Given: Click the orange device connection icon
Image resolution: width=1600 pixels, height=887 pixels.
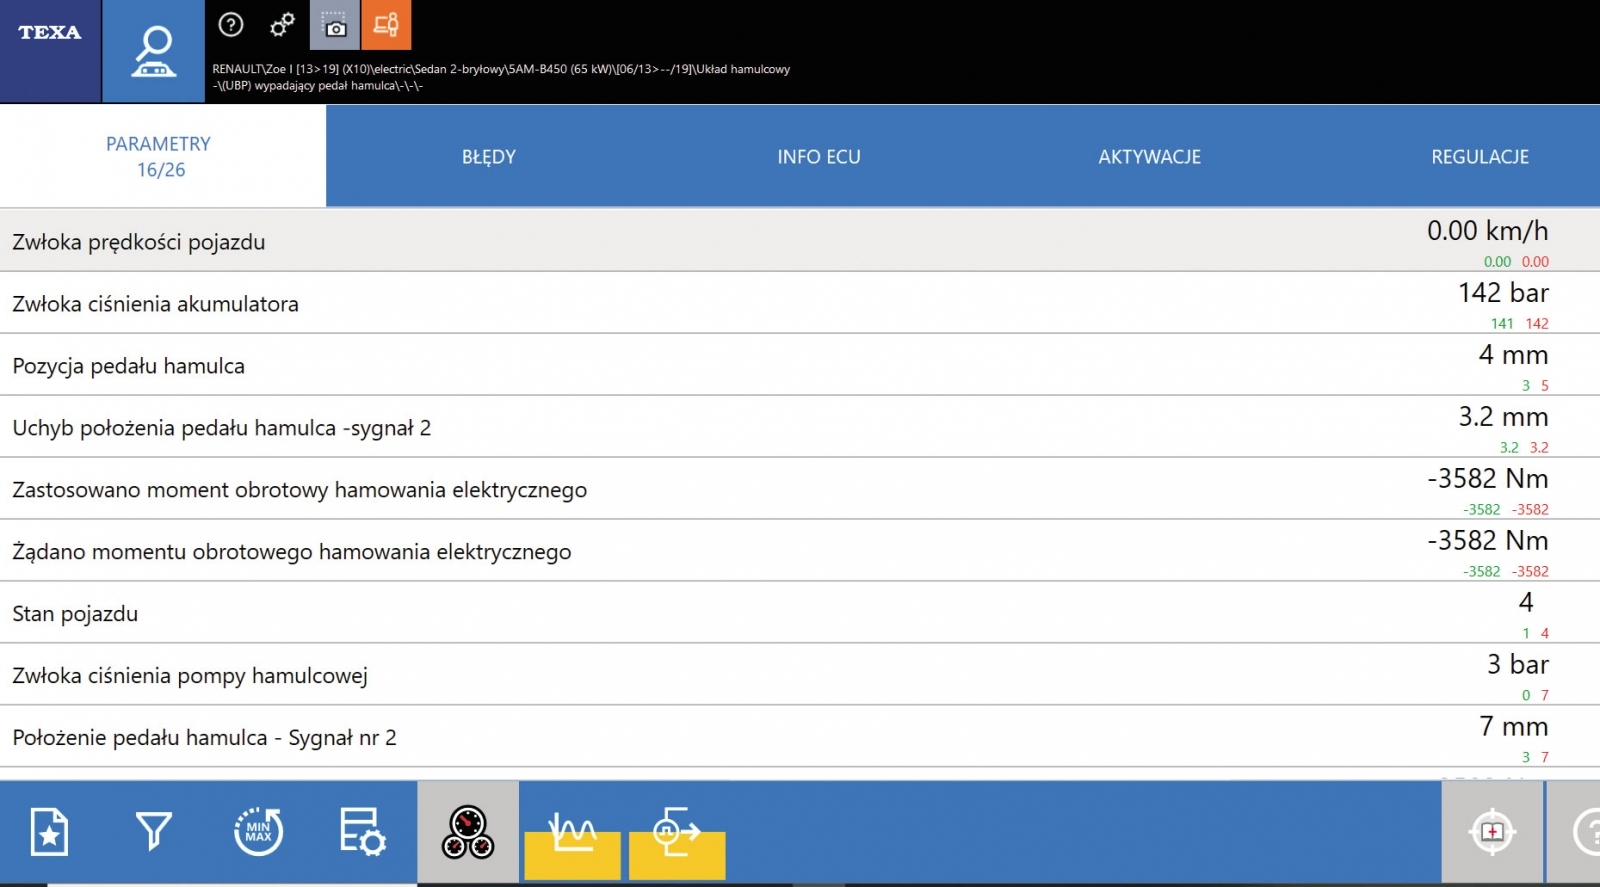Looking at the screenshot, I should 386,25.
